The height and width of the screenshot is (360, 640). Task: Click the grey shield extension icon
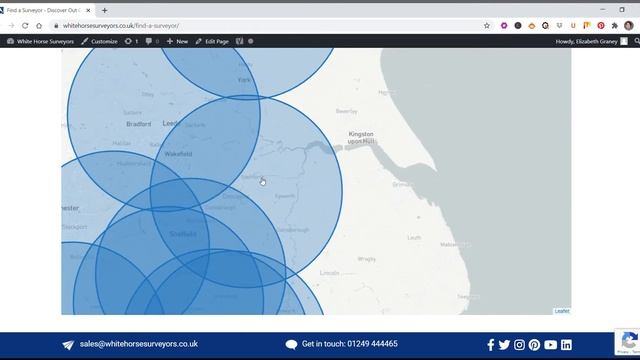point(559,25)
